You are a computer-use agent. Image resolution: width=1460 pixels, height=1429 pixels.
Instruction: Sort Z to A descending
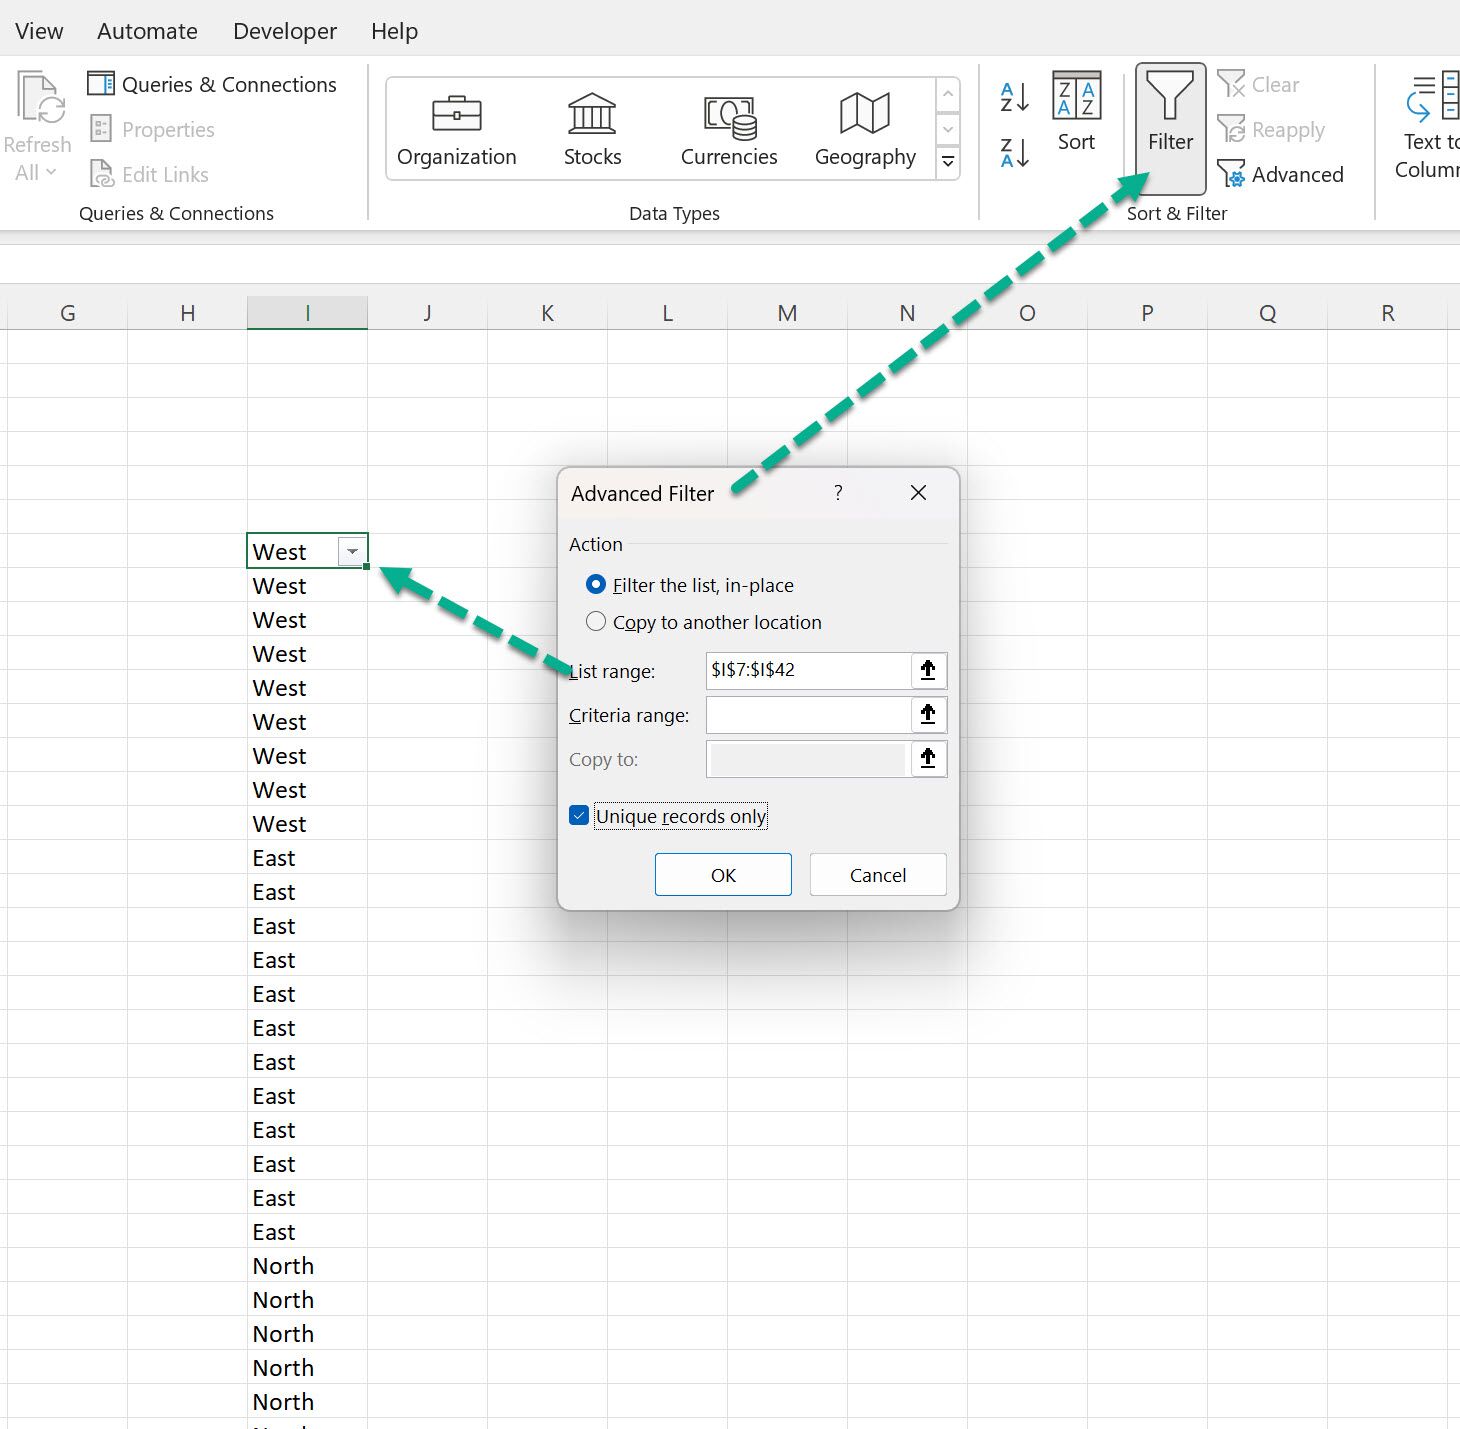tap(1014, 153)
